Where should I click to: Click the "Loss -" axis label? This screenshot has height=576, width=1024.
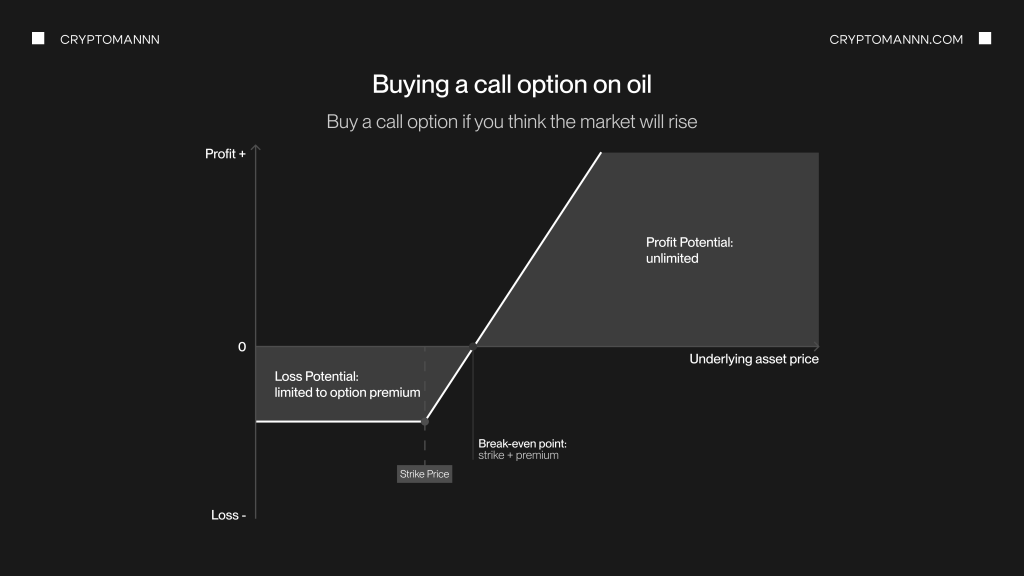point(228,515)
